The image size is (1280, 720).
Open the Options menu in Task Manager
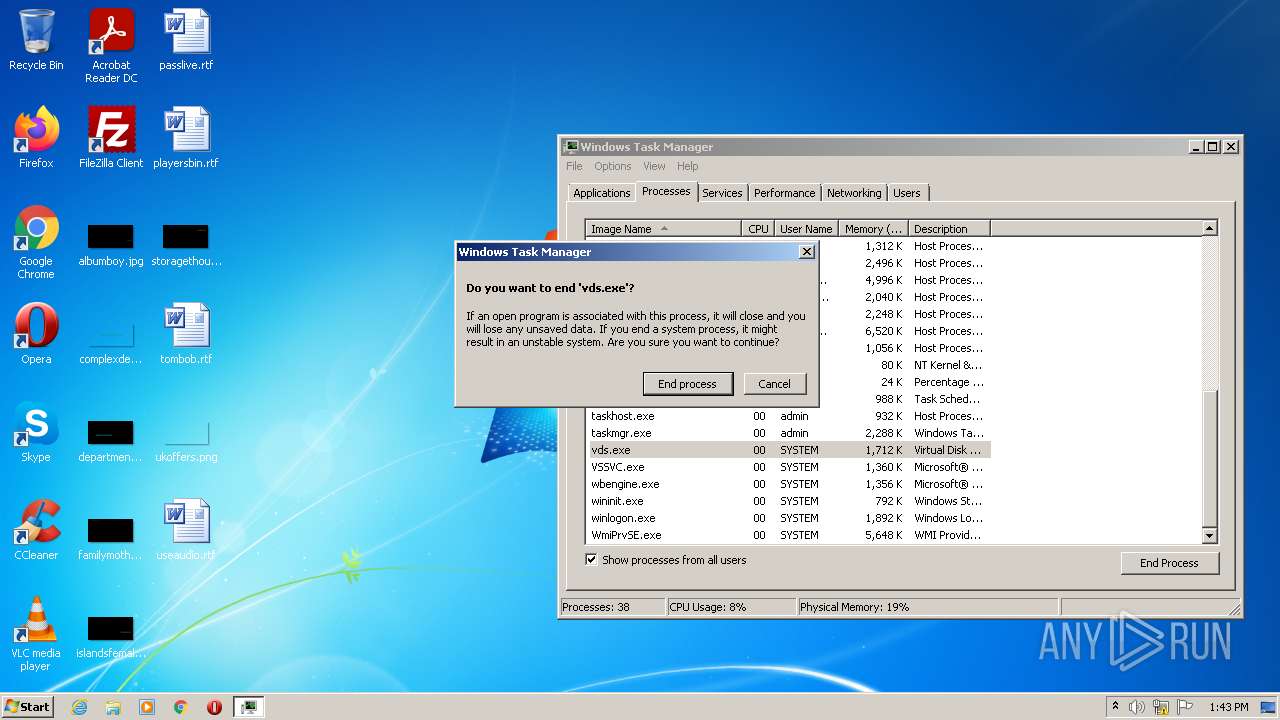point(612,166)
